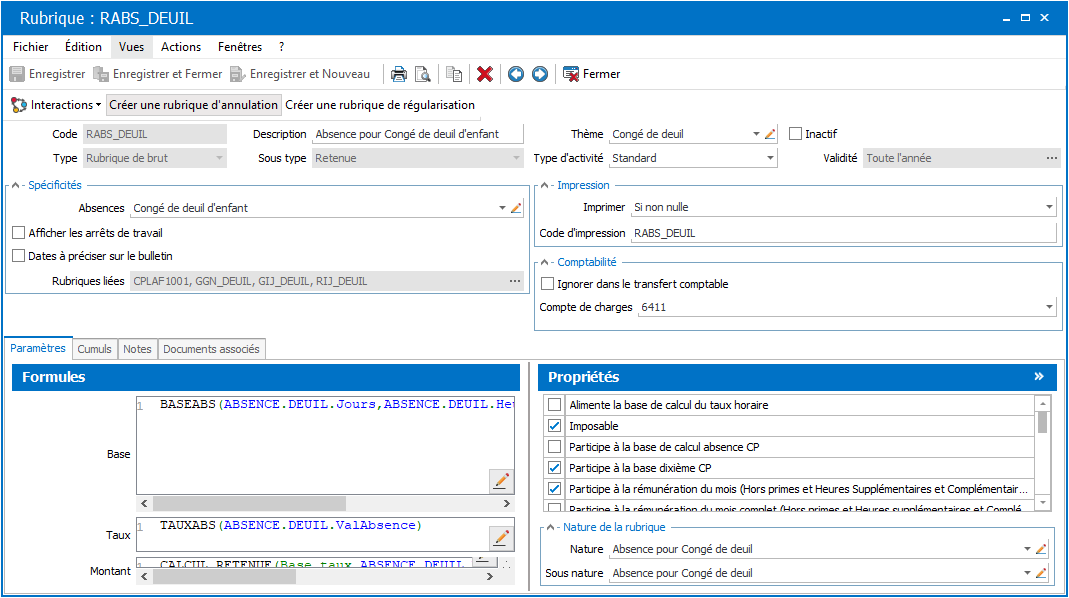Open the Imprimer dropdown
Screen dimensions: 1069x598
1049,207
